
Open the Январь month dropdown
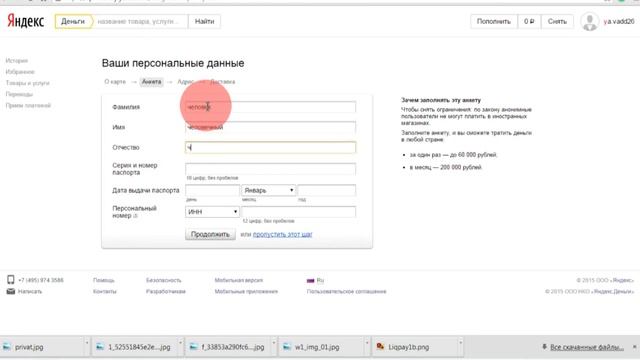[x=269, y=190]
